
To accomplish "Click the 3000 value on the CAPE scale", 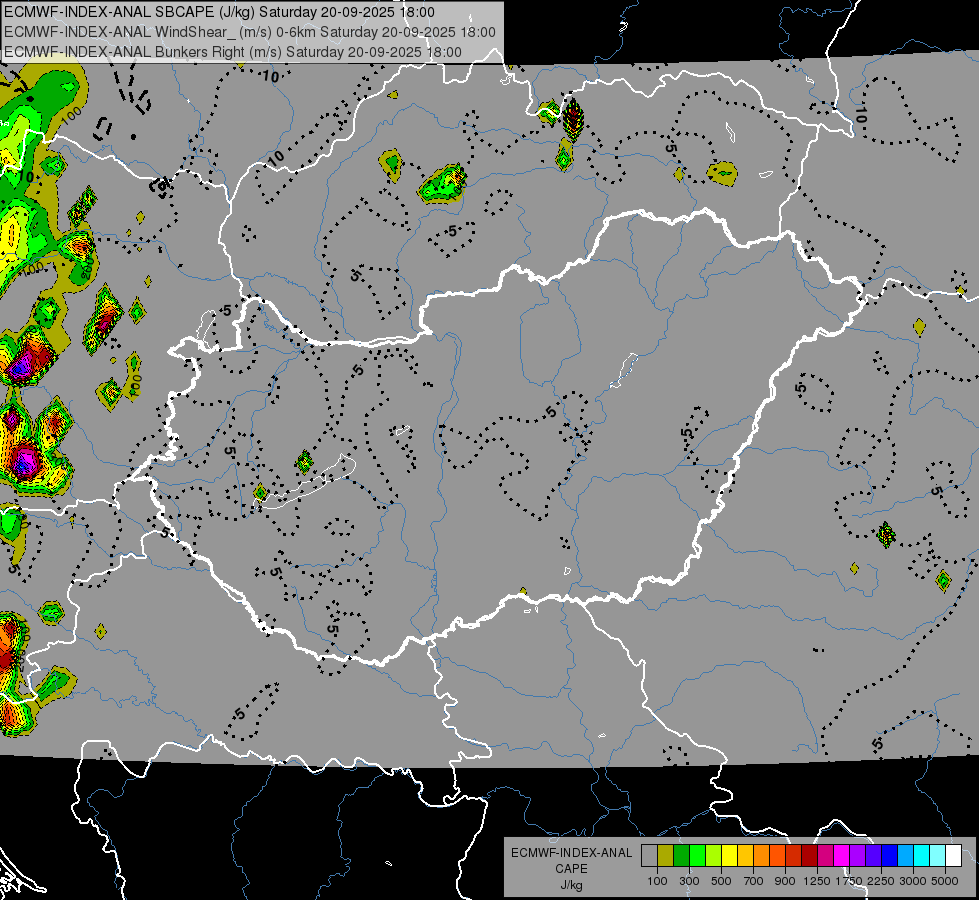I will (x=913, y=881).
